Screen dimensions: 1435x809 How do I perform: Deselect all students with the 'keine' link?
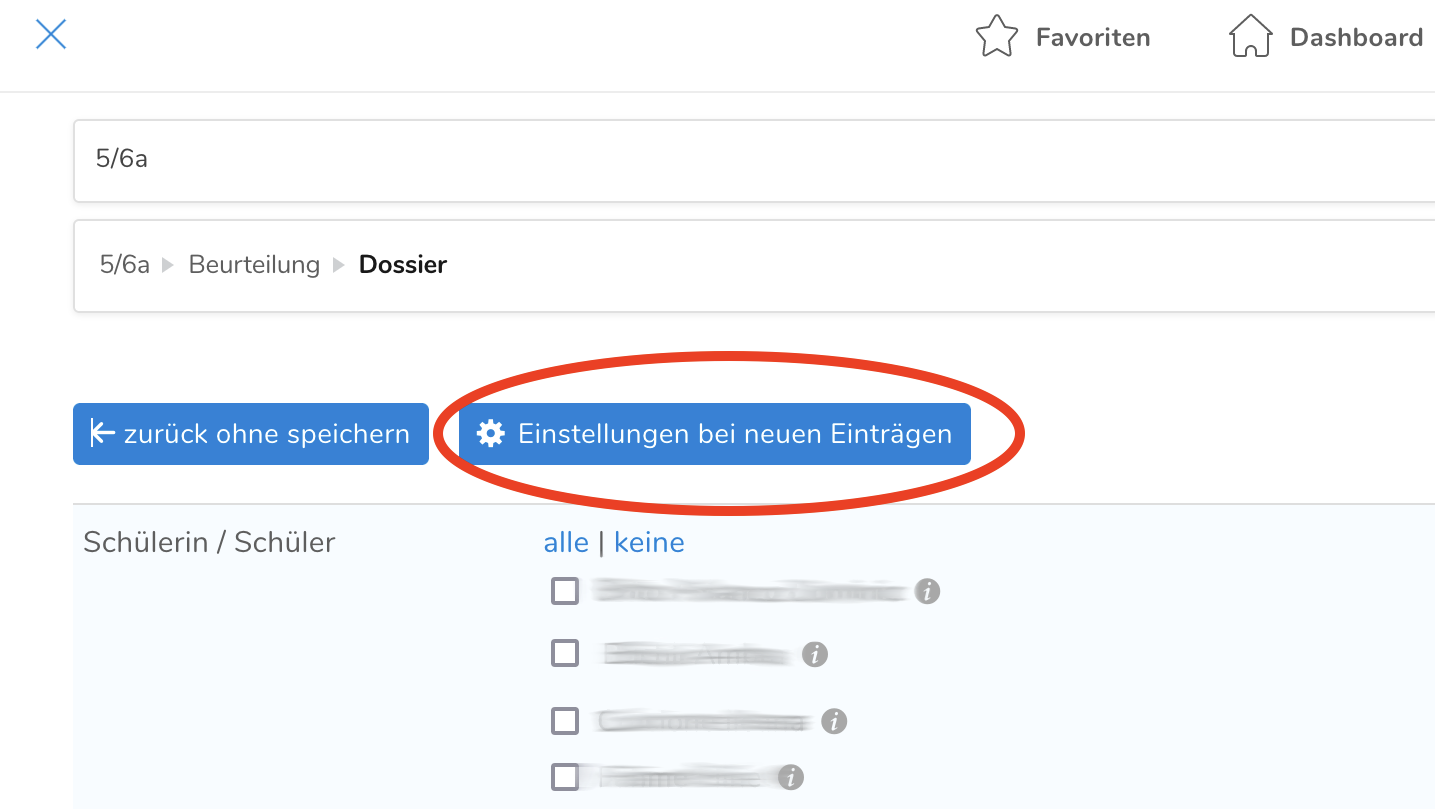[x=649, y=543]
